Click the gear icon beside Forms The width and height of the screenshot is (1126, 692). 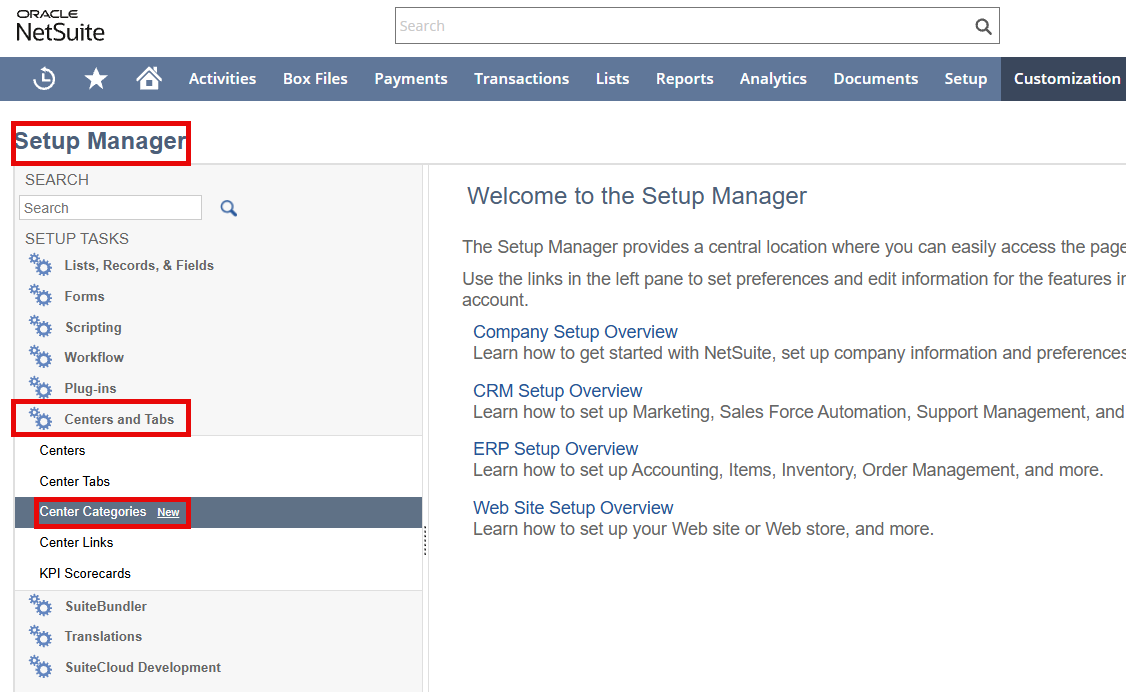pos(40,296)
